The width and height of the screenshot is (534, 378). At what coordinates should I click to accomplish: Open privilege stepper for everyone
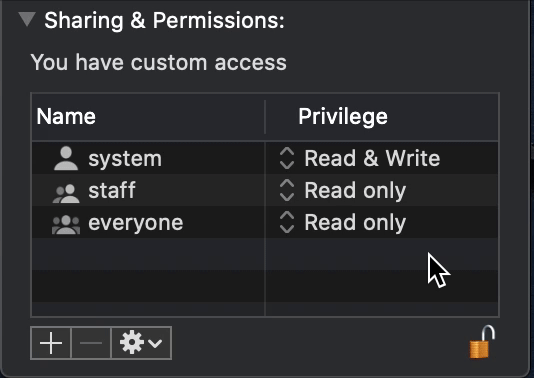(x=287, y=222)
